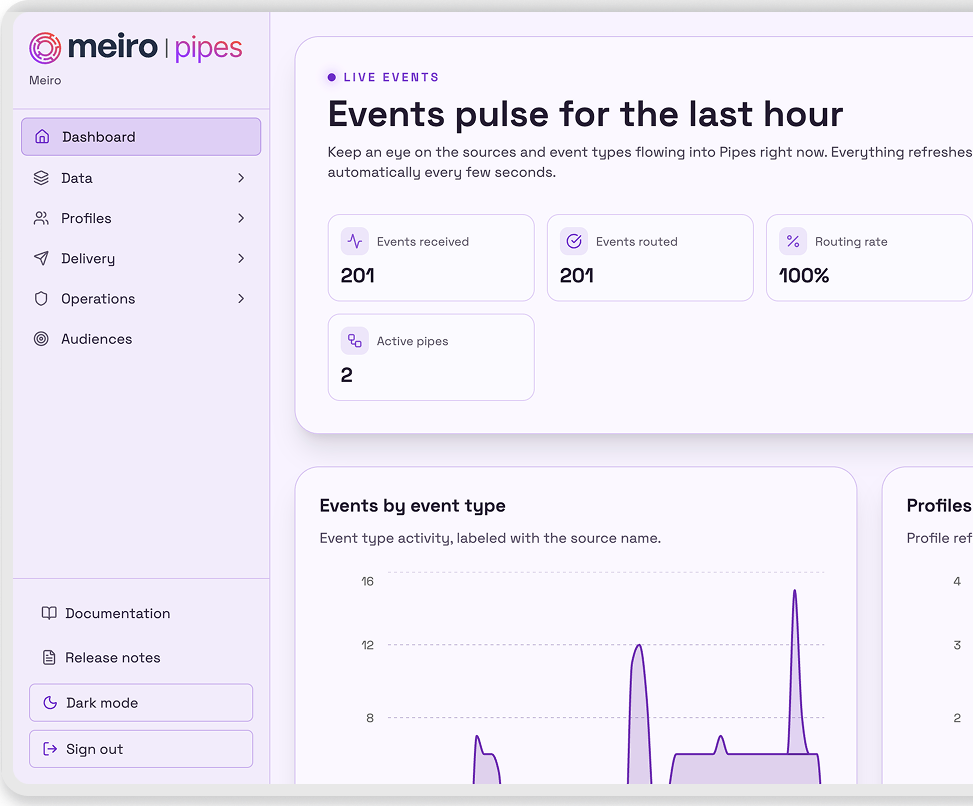Open the Delivery menu item

141,258
